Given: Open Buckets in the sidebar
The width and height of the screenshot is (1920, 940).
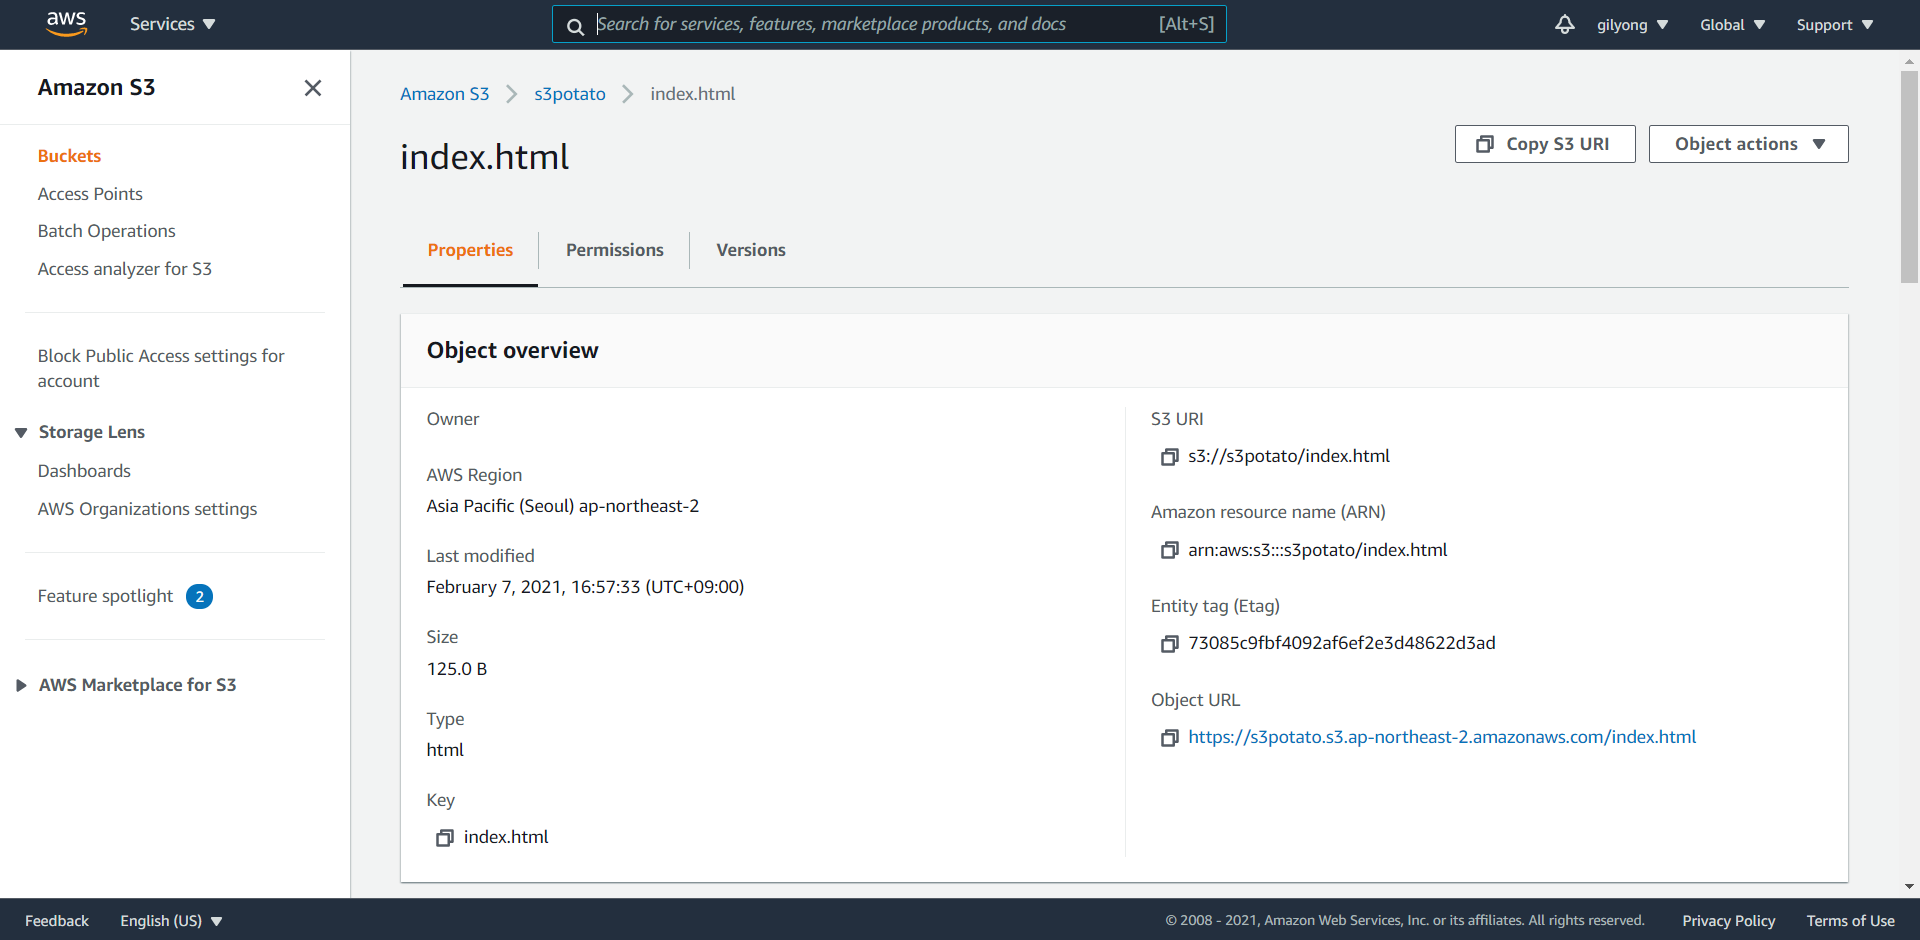Looking at the screenshot, I should pos(69,156).
